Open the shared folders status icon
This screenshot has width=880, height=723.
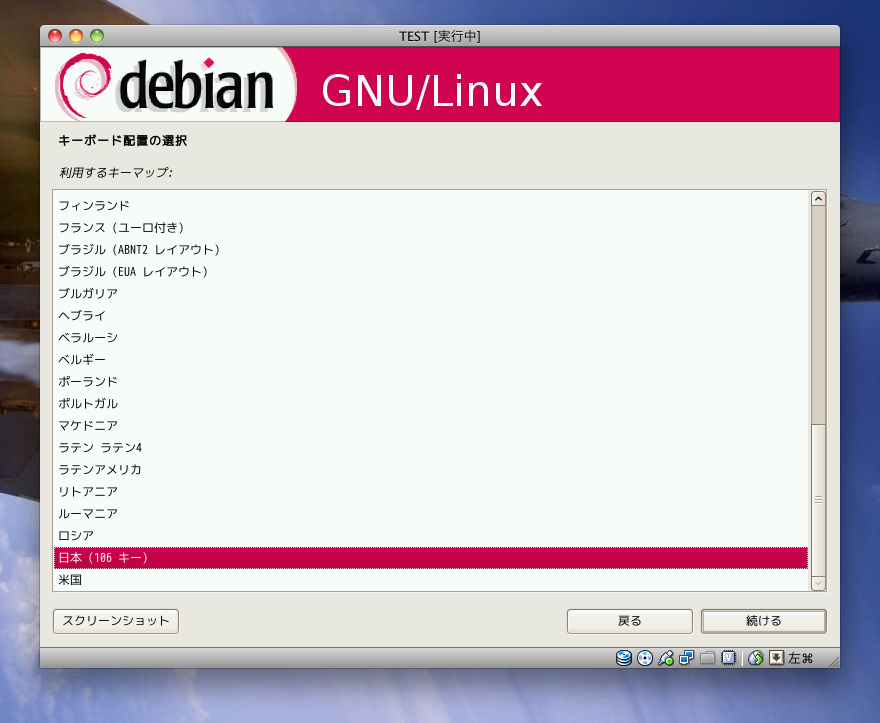[707, 658]
